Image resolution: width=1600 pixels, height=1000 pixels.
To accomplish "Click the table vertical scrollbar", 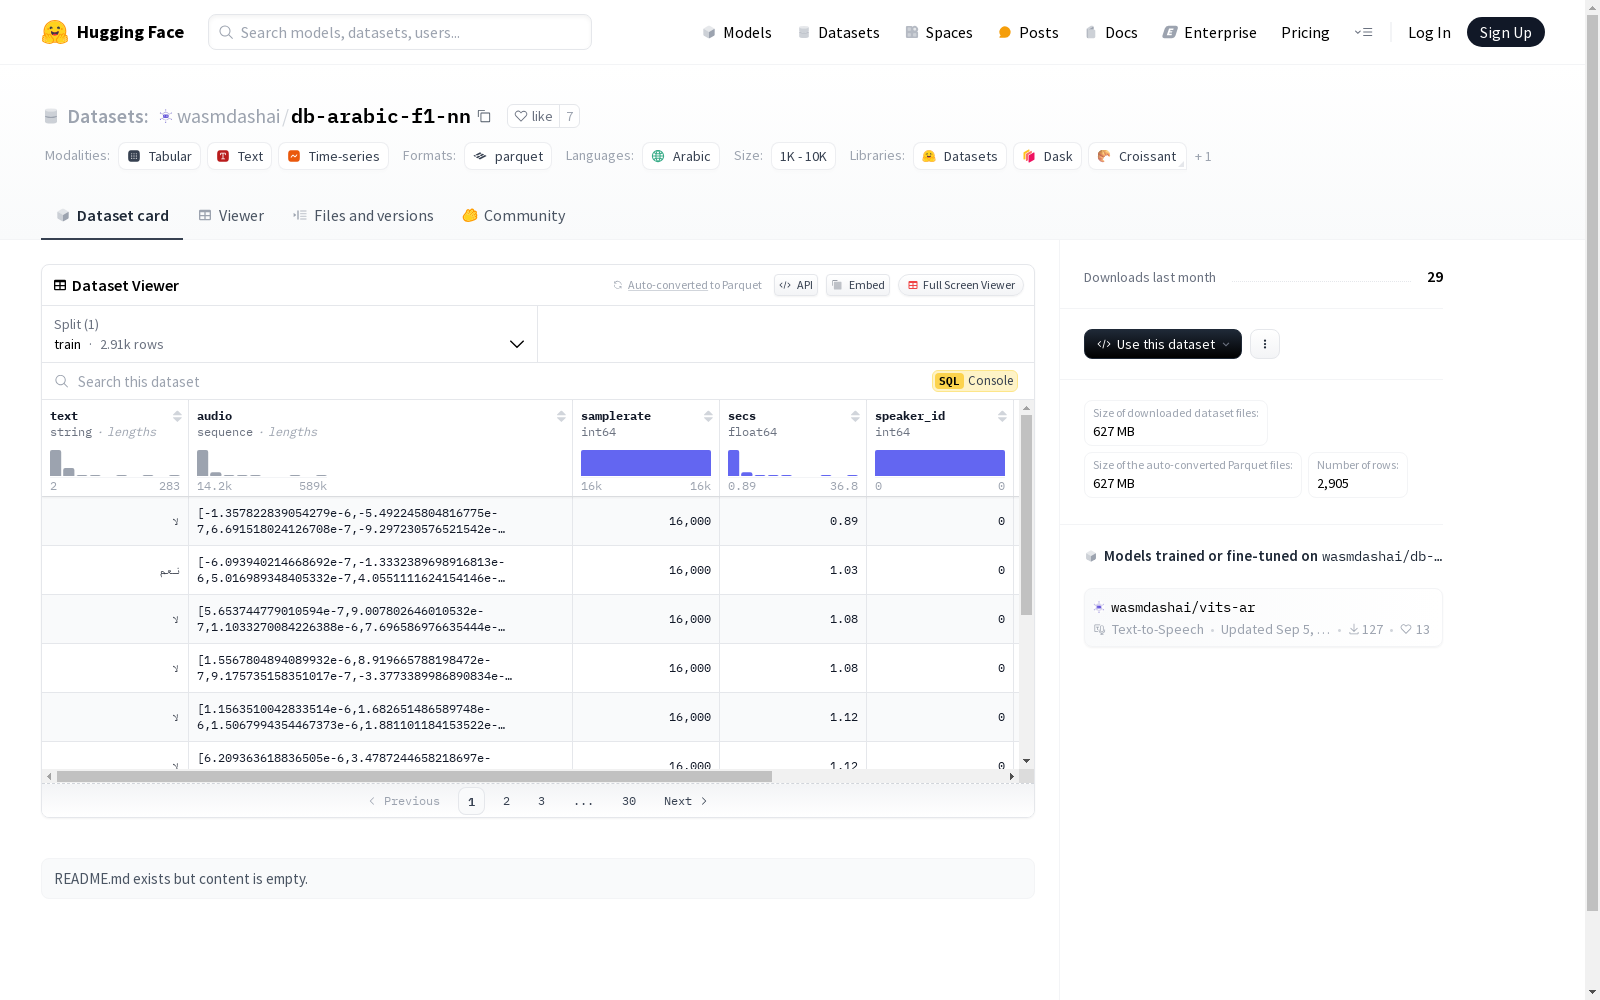I will click(x=1026, y=515).
